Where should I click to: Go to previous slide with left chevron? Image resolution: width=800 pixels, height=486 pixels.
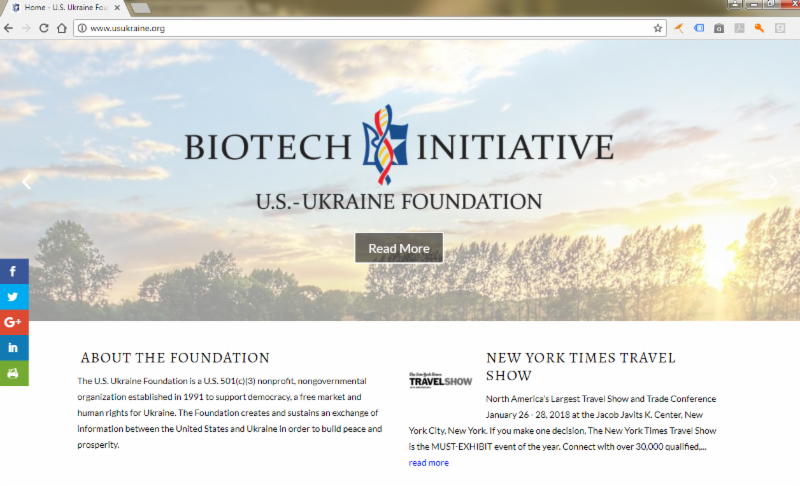pyautogui.click(x=27, y=182)
